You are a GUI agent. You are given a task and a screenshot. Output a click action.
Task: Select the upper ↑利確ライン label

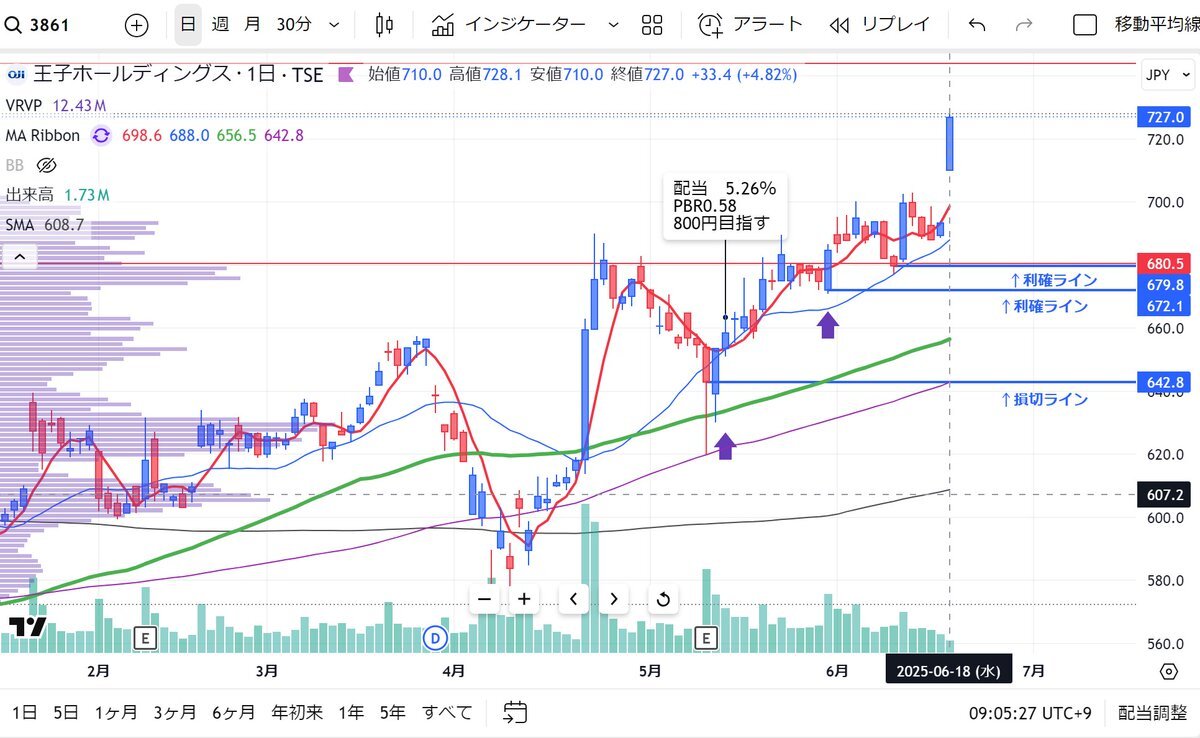coord(1052,280)
